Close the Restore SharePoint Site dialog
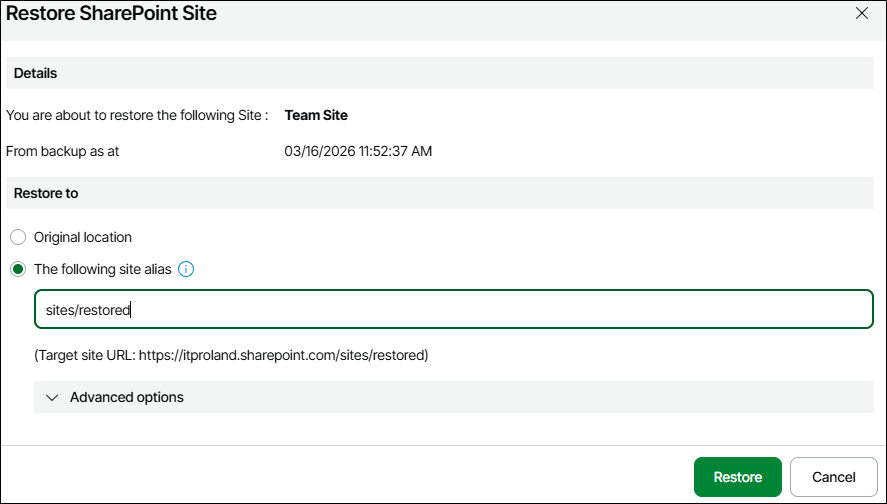The image size is (887, 504). tap(862, 13)
